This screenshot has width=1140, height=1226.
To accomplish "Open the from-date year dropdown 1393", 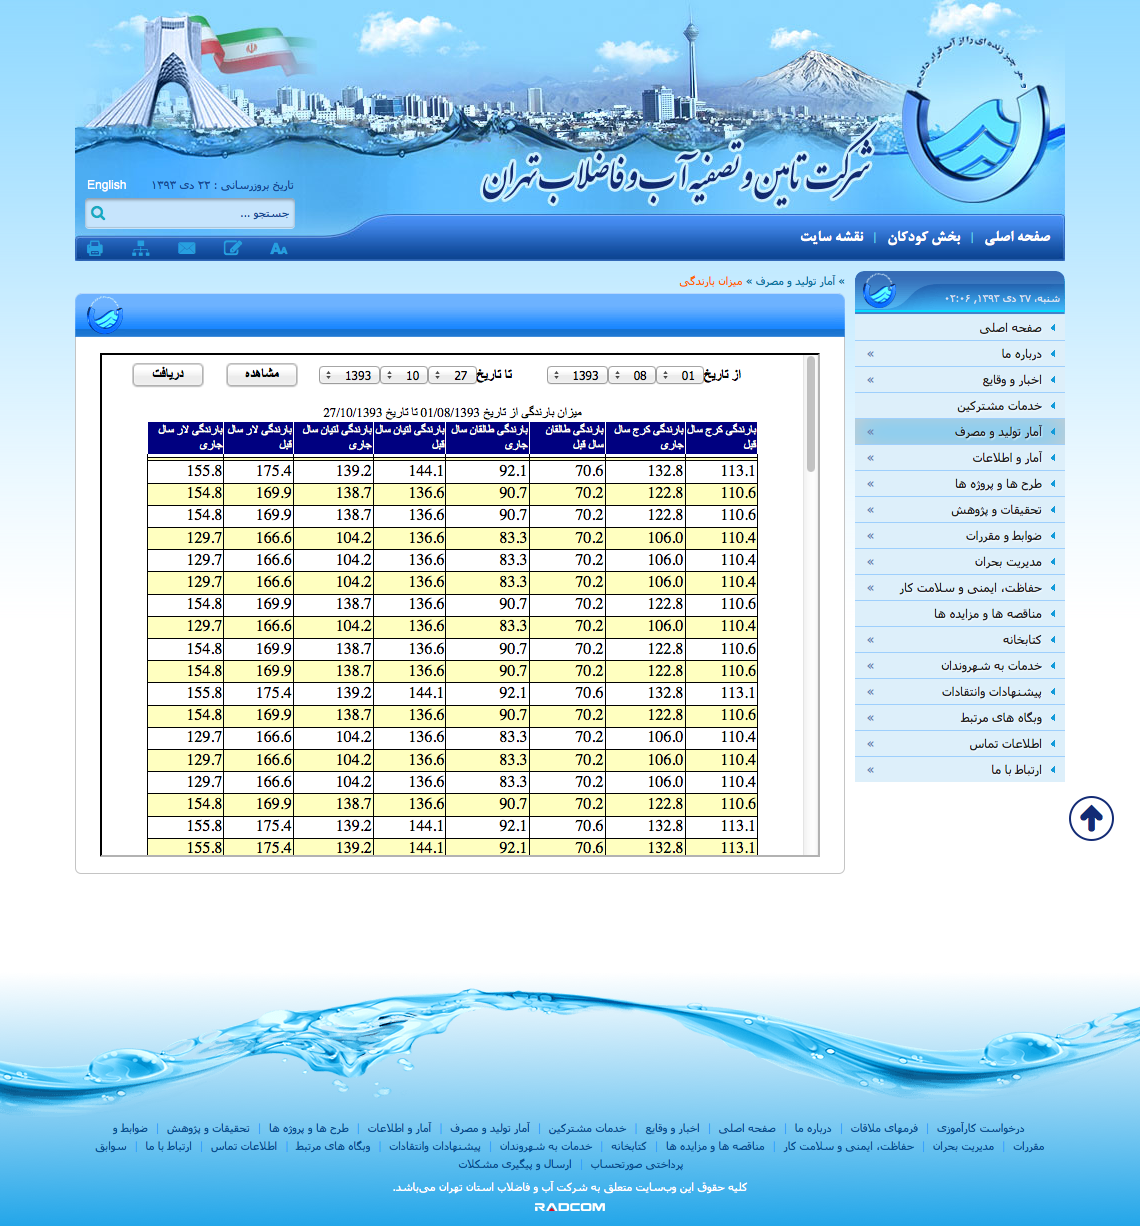I will click(577, 376).
